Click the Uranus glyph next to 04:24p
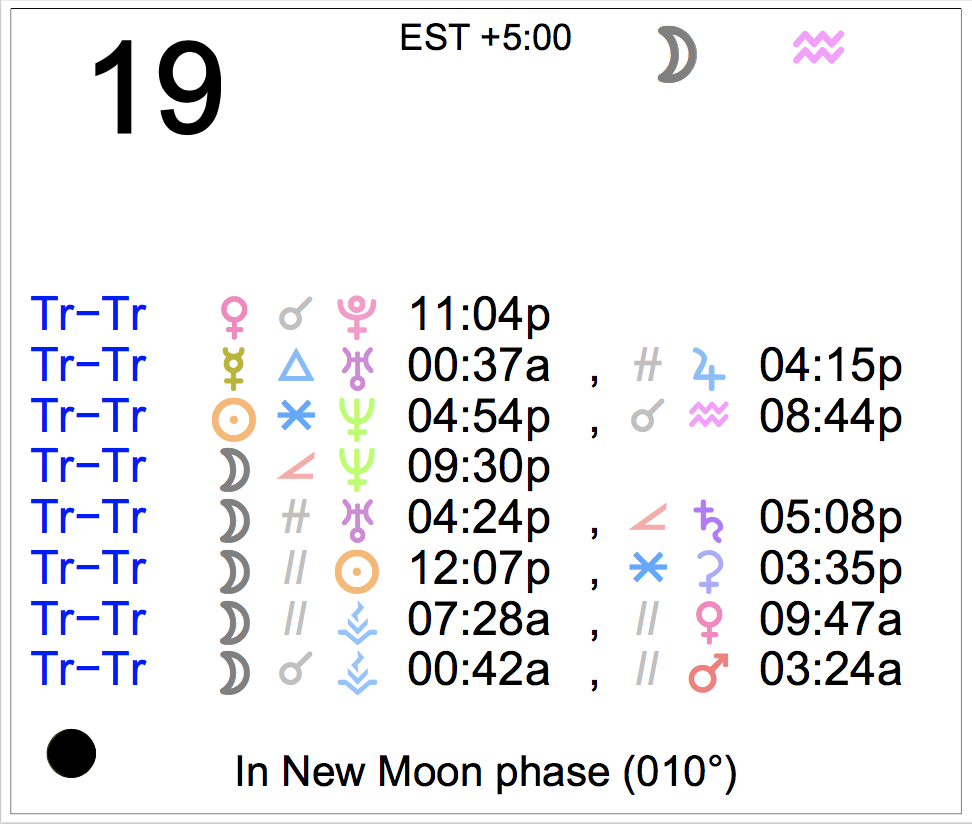 coord(355,519)
